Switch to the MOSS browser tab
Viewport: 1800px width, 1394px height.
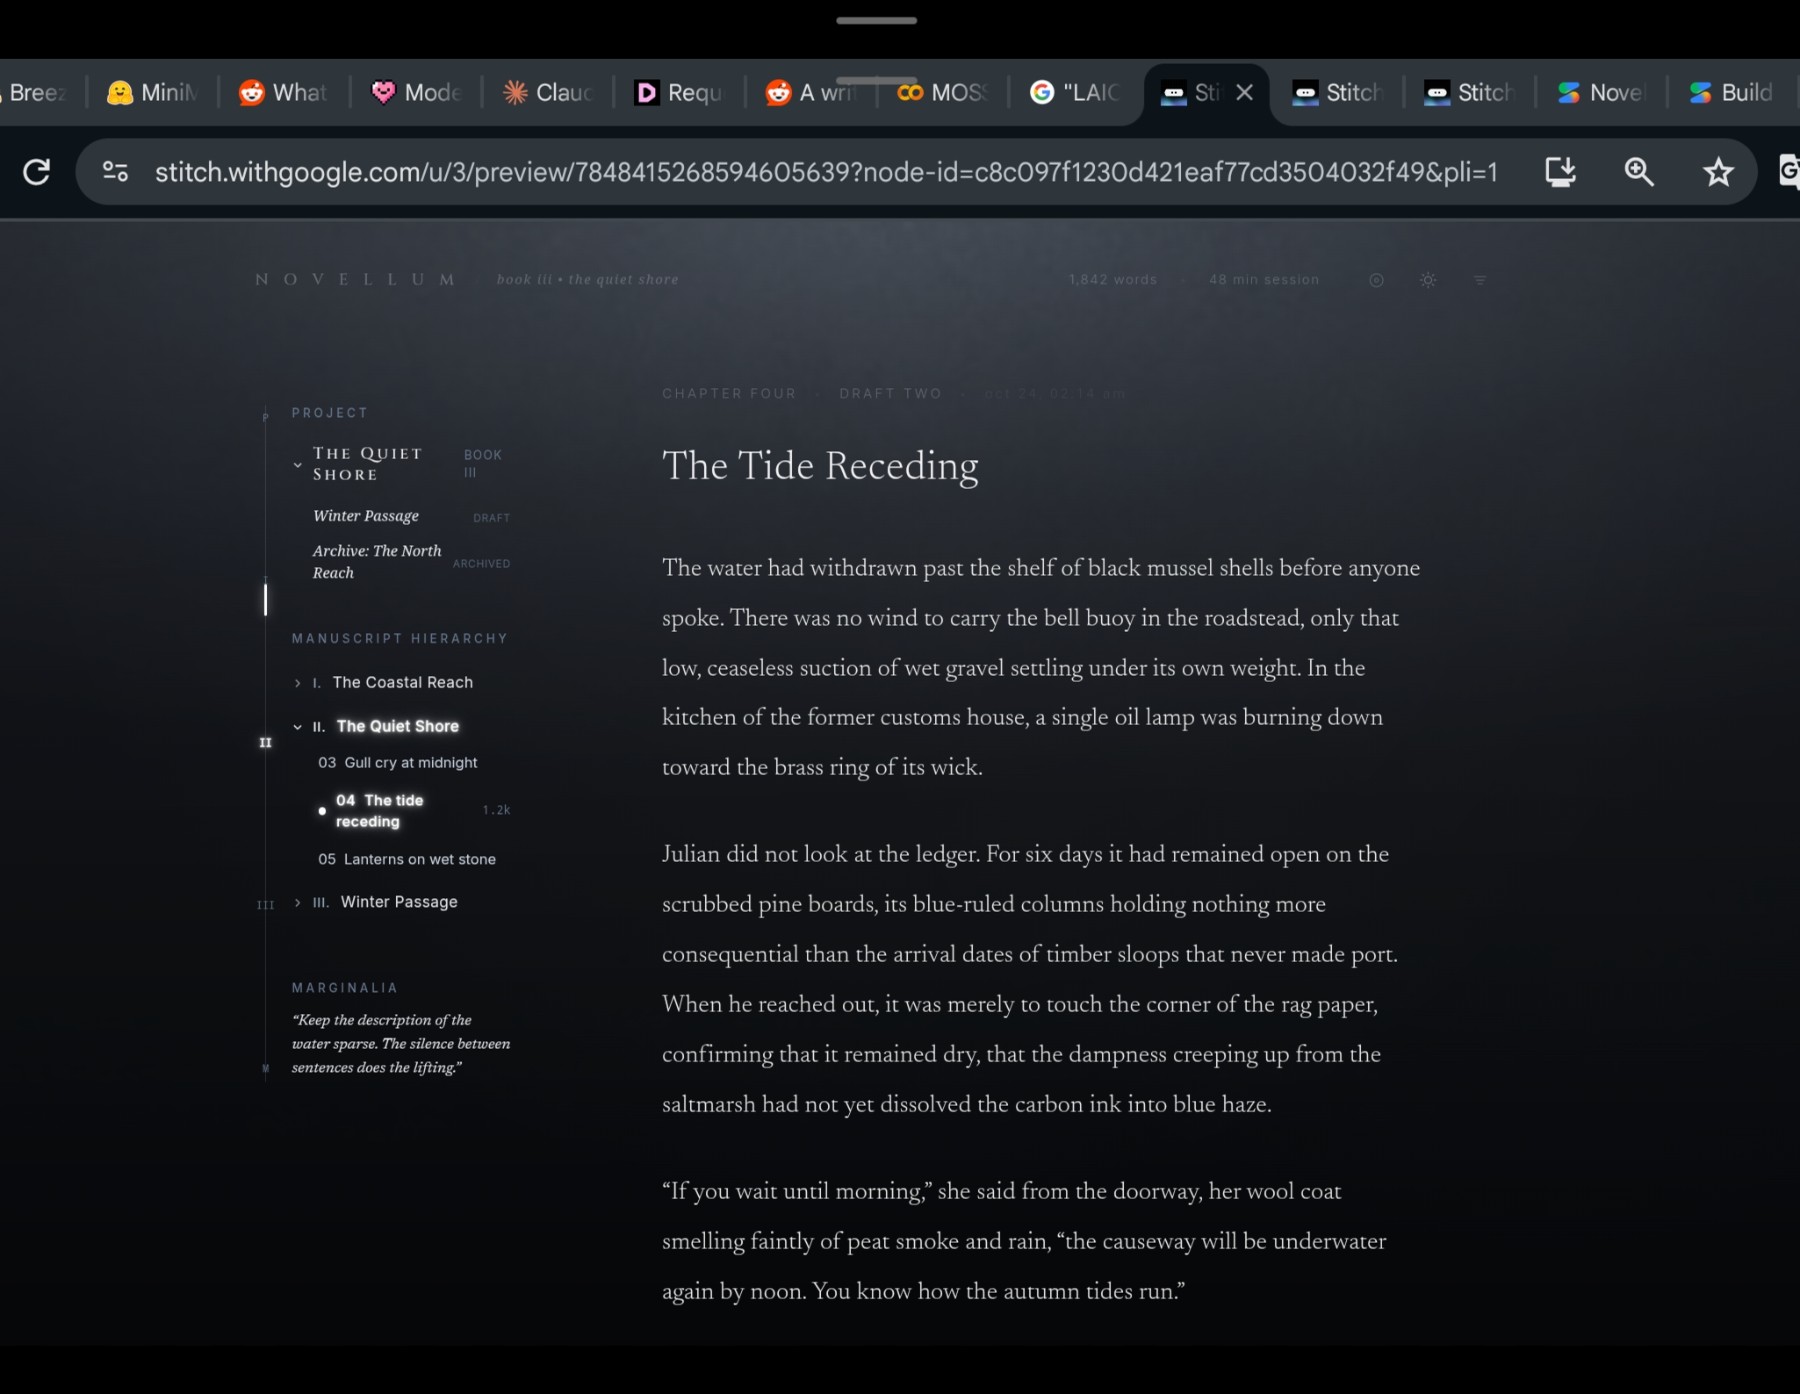click(942, 93)
